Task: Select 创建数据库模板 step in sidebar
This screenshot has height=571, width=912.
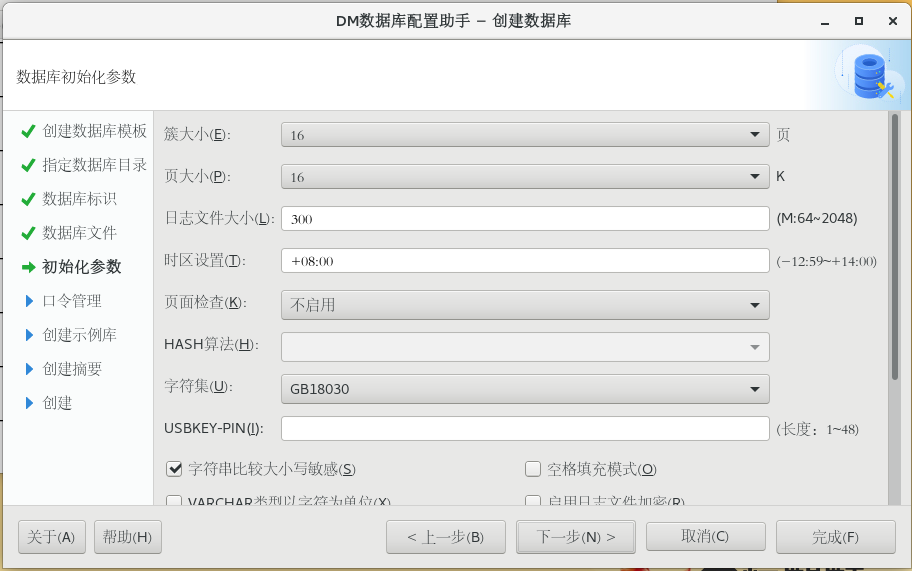Action: click(x=94, y=131)
